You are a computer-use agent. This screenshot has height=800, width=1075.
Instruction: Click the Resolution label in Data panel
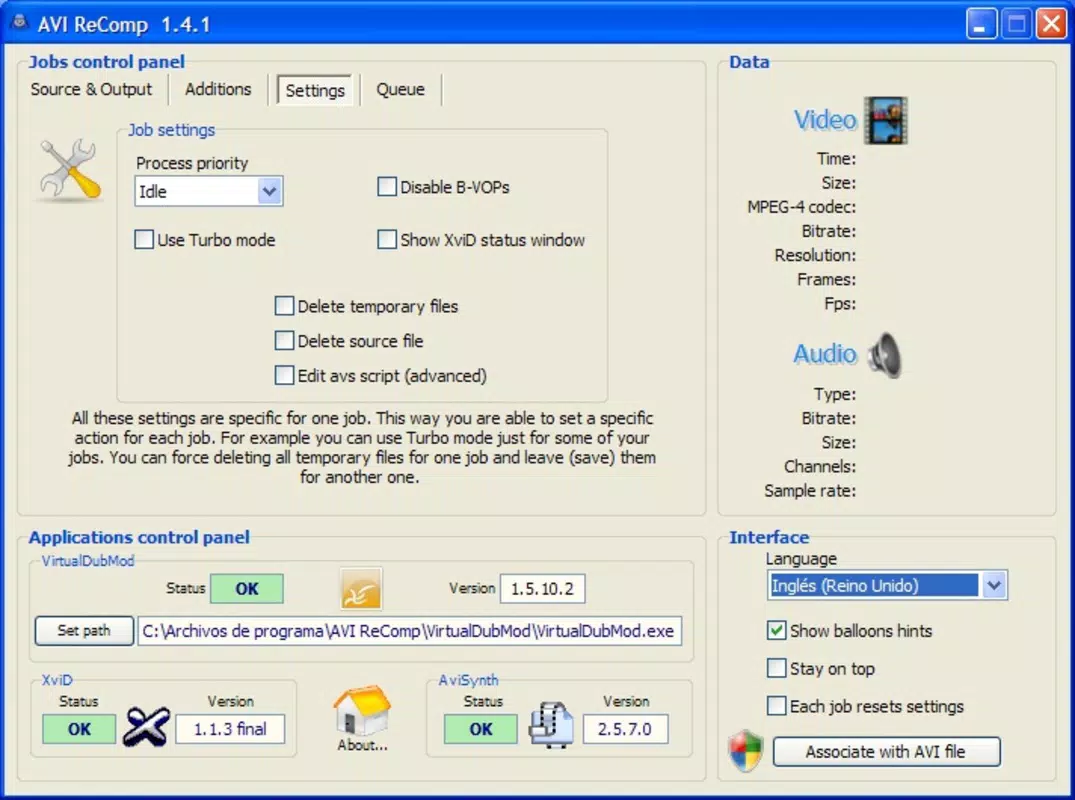tap(815, 255)
